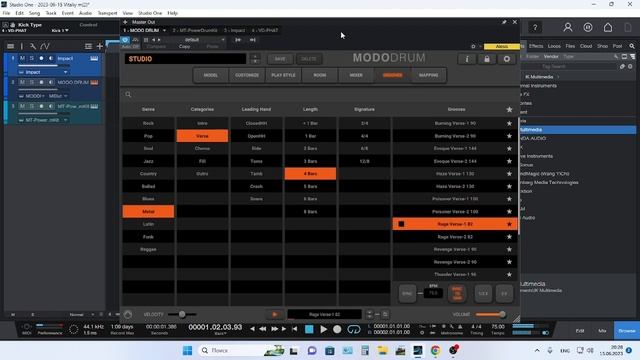
Task: Select the Rock genre
Action: (148, 123)
